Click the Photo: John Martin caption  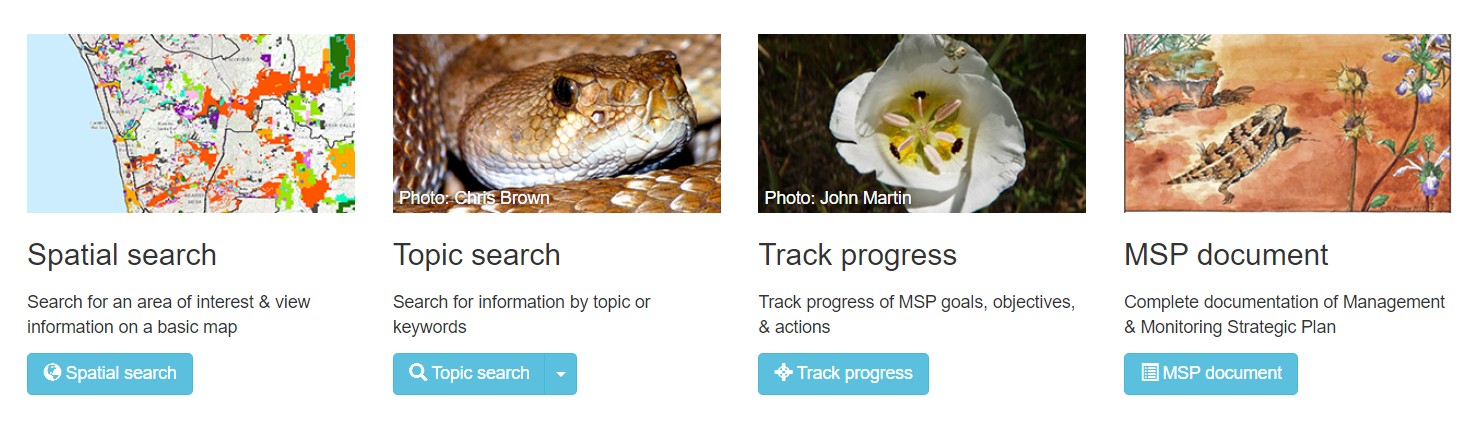[838, 198]
